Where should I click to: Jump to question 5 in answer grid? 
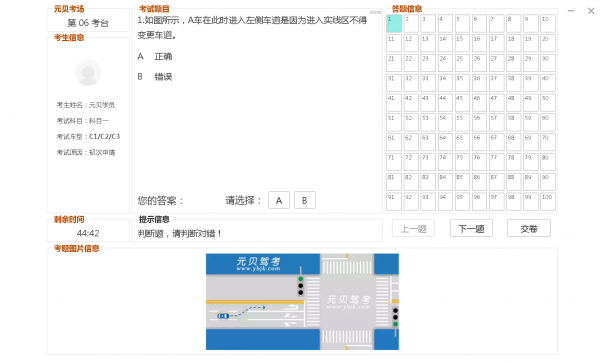(462, 23)
